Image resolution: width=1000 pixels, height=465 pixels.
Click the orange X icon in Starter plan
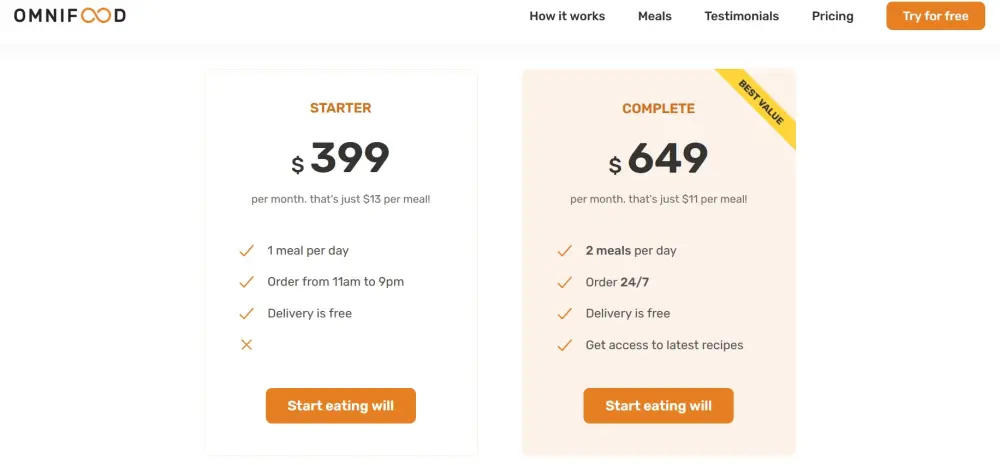click(246, 345)
